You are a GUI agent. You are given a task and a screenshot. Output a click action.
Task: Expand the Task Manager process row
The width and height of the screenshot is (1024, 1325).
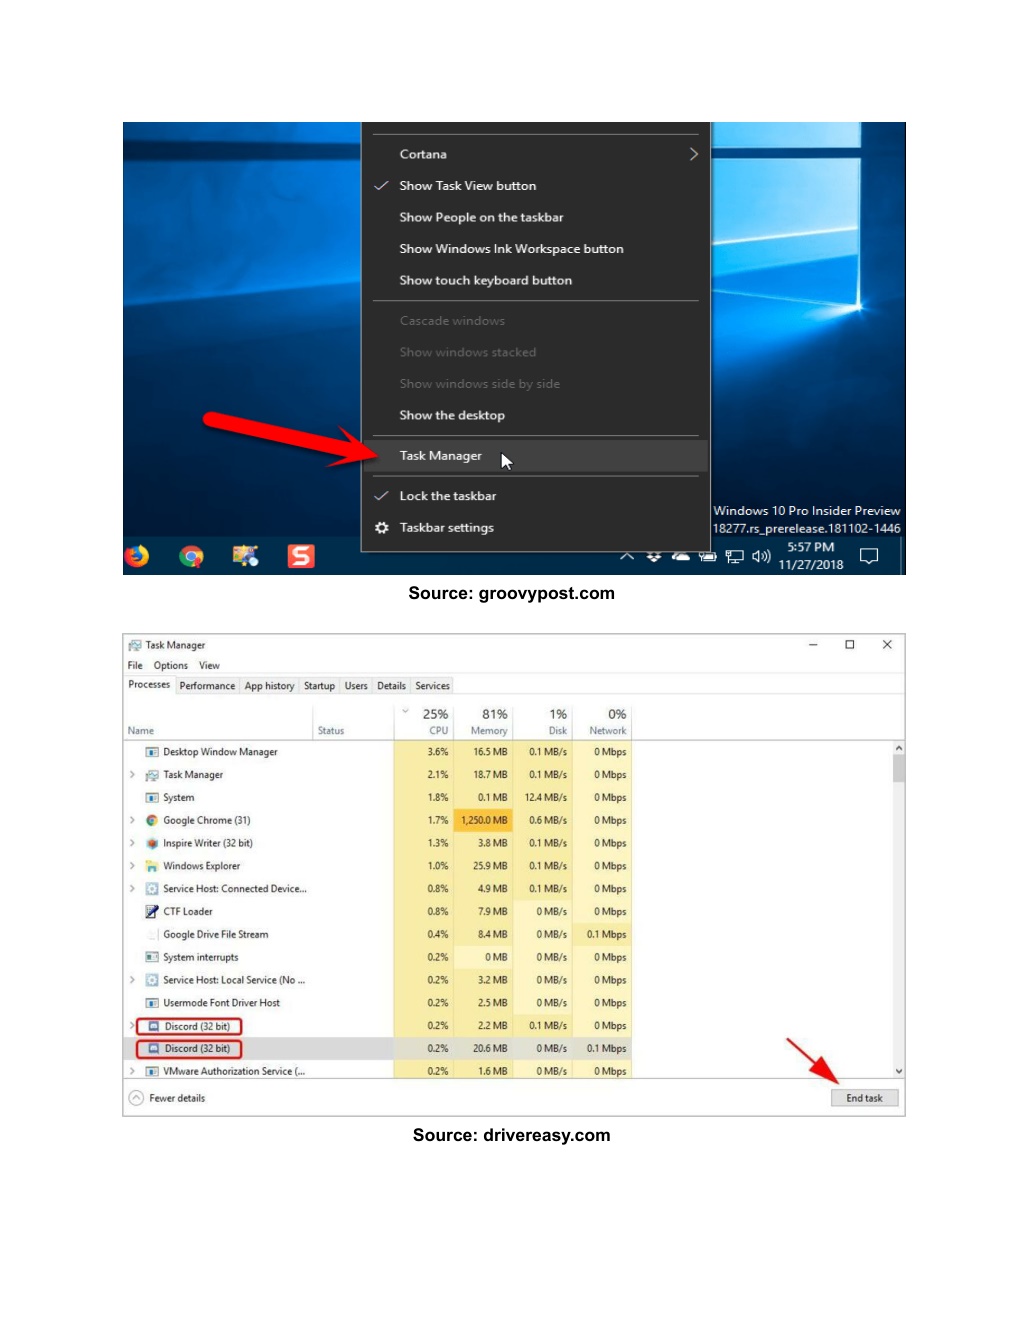pos(132,775)
